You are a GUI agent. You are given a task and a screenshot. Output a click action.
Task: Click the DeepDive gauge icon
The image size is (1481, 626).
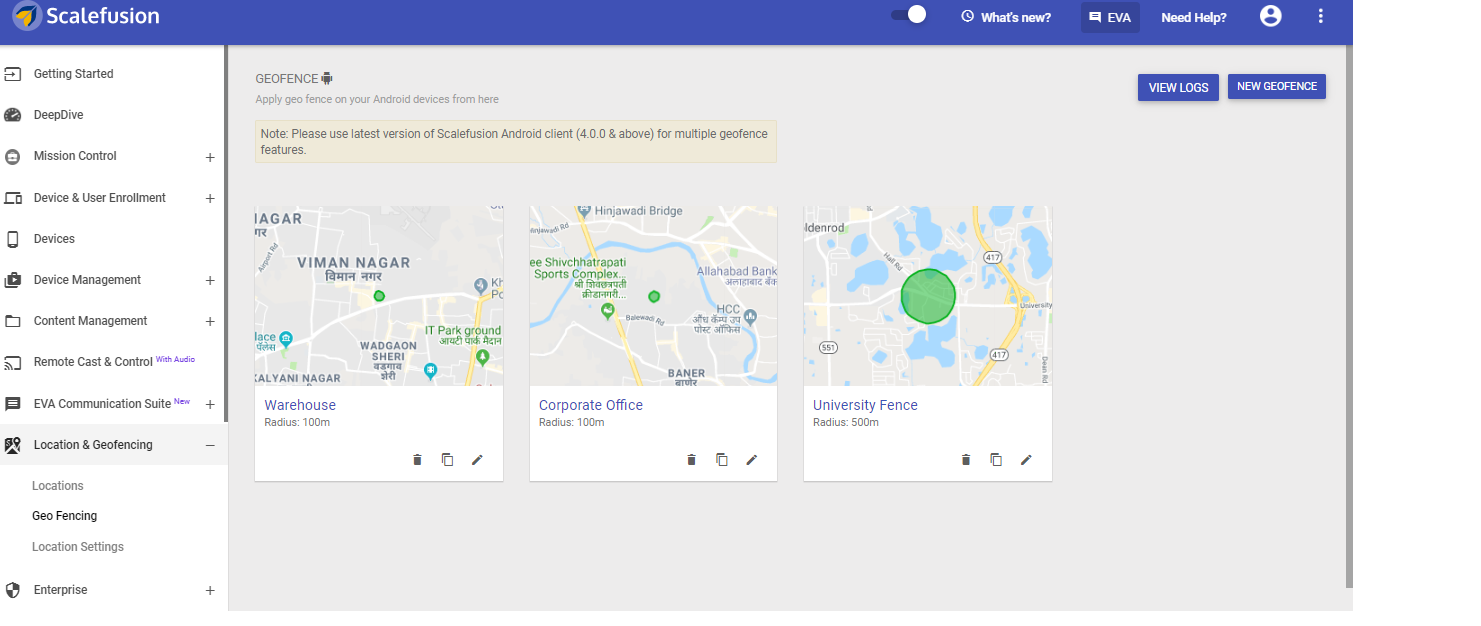click(13, 115)
